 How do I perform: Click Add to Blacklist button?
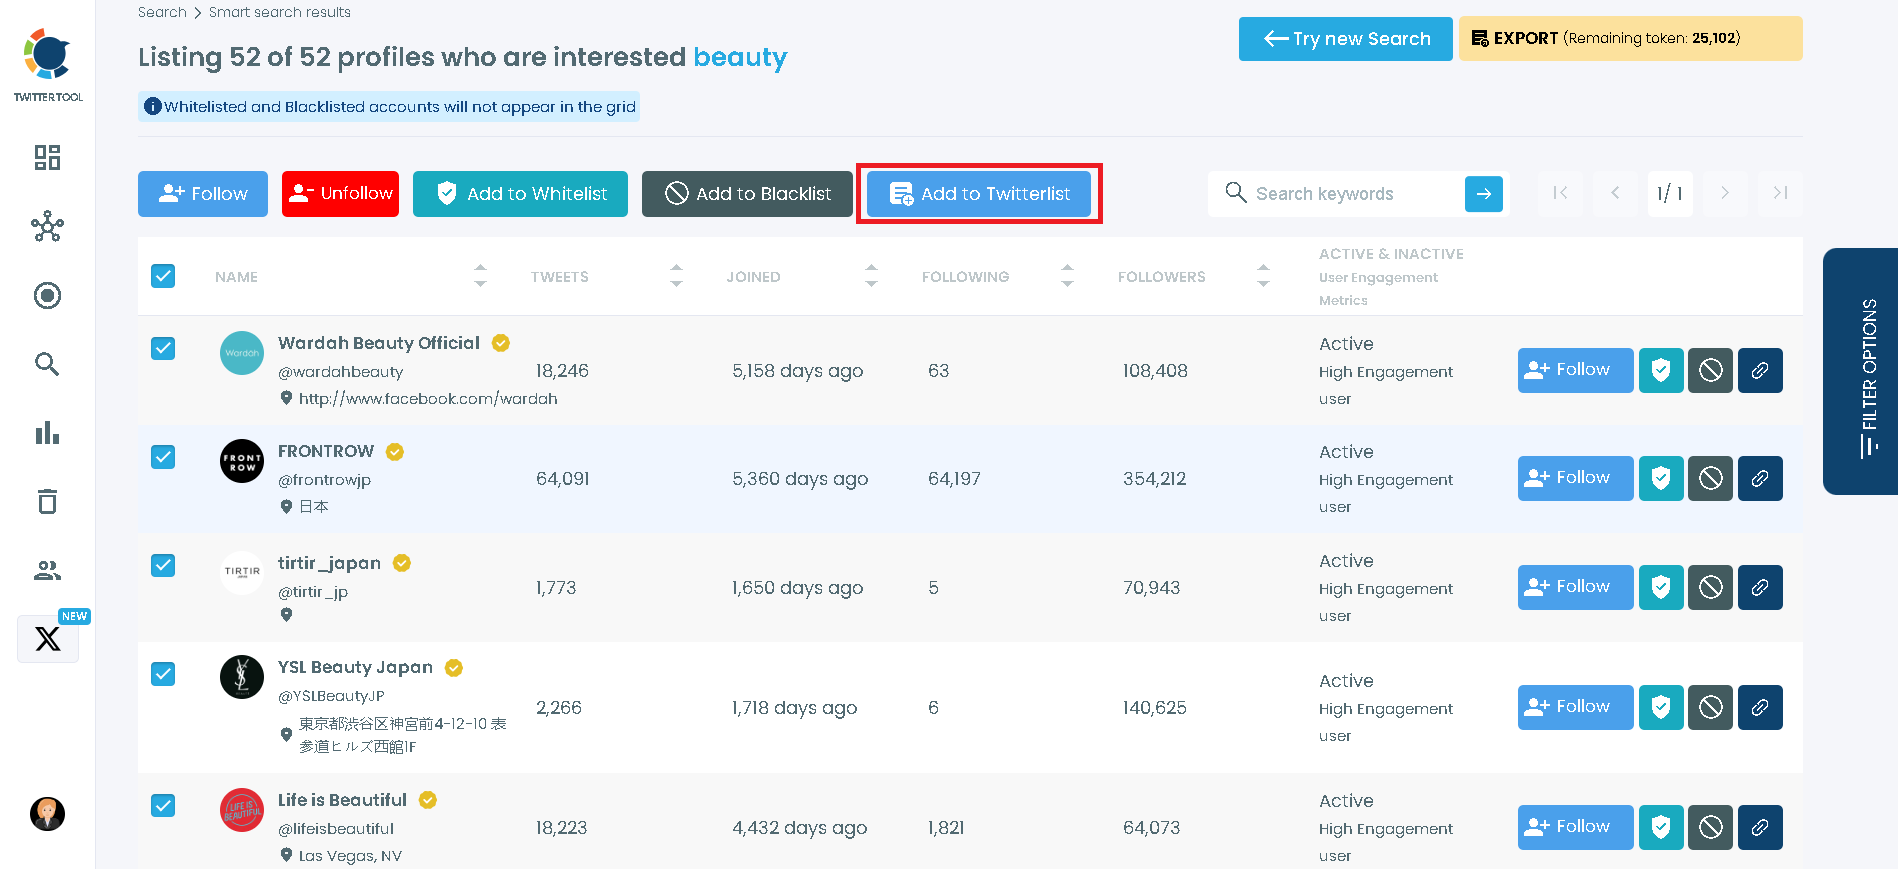[747, 194]
